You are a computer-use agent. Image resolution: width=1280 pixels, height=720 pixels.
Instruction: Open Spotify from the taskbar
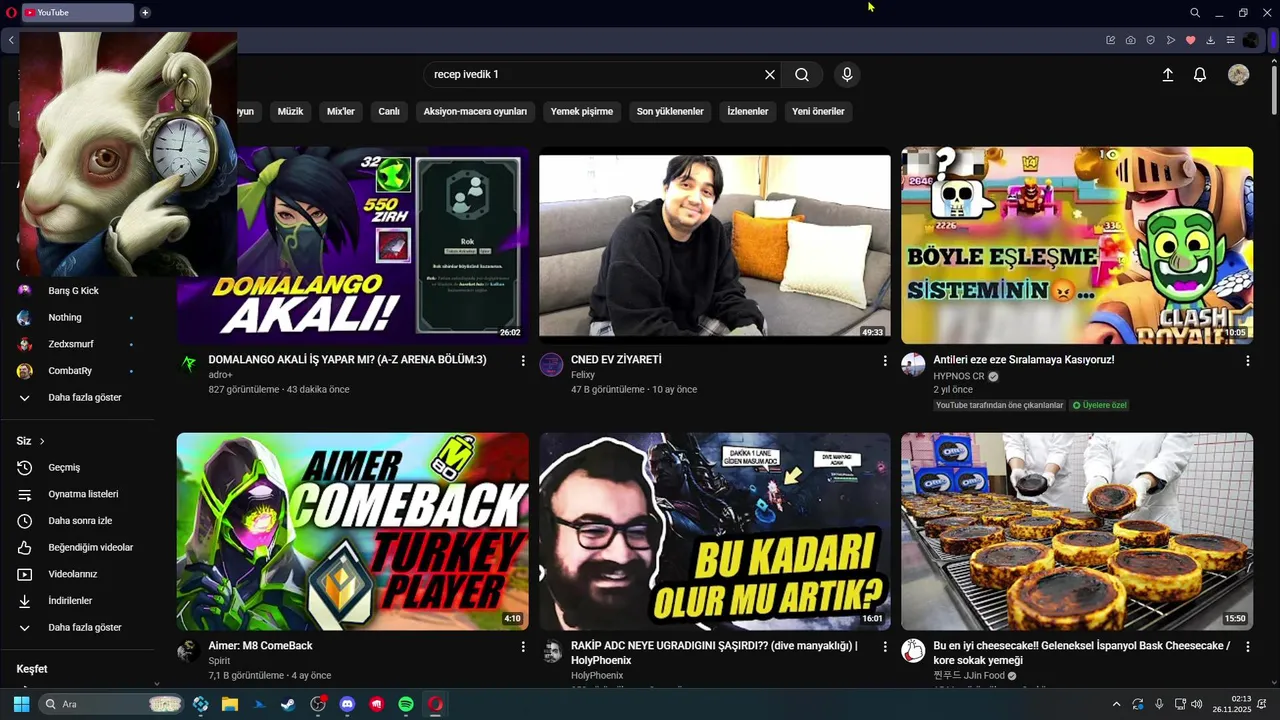click(x=405, y=704)
